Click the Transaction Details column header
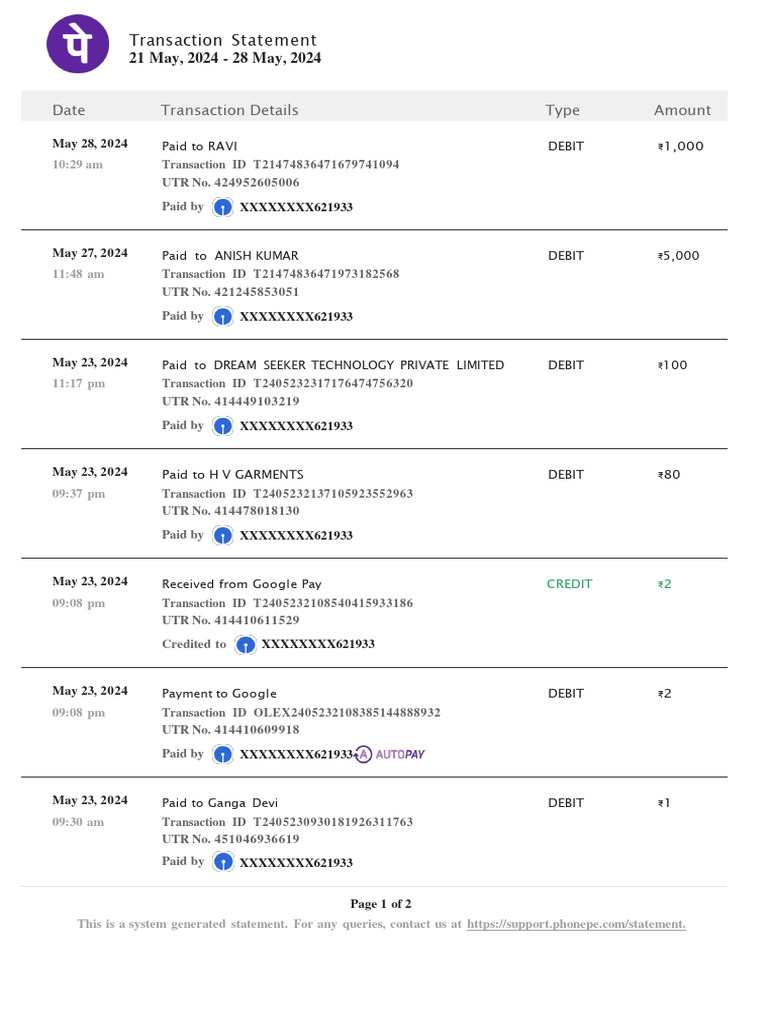This screenshot has width=768, height=1024. [x=229, y=110]
